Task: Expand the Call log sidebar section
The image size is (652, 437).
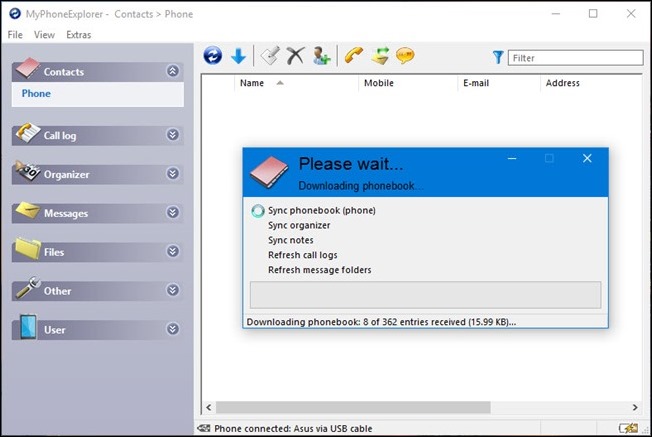Action: [173, 135]
